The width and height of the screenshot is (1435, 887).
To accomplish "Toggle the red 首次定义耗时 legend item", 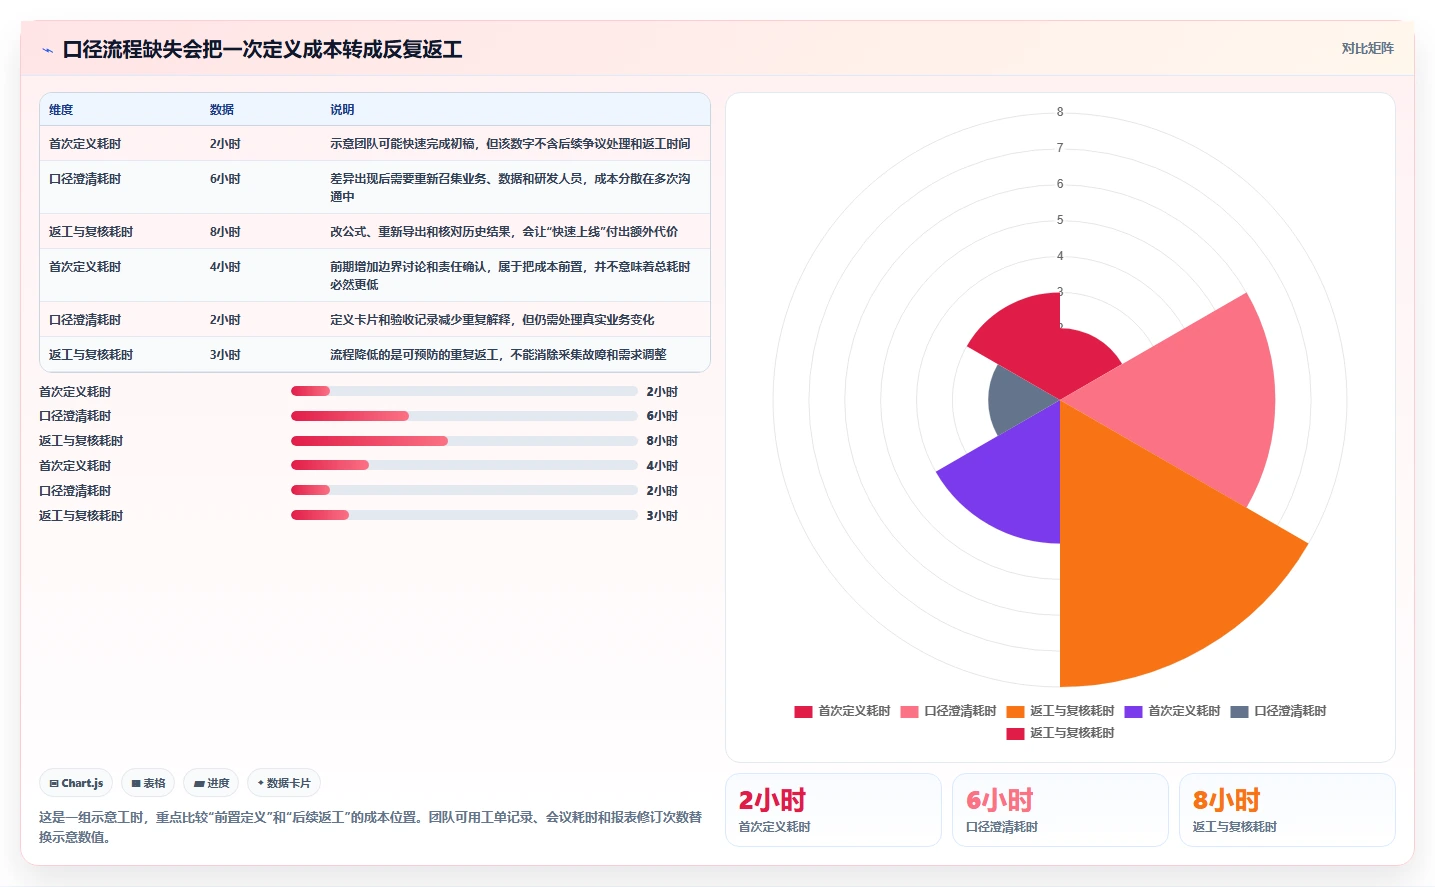I will click(842, 711).
